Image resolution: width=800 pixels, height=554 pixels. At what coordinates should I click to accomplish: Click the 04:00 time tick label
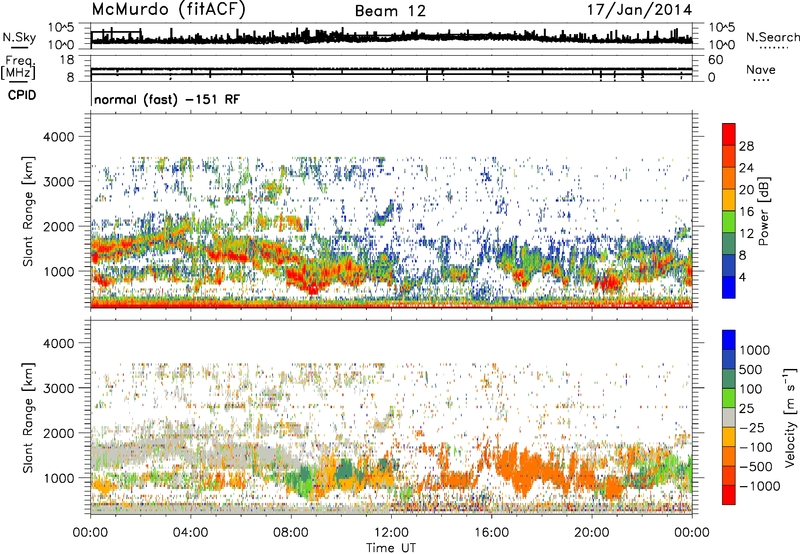click(190, 533)
